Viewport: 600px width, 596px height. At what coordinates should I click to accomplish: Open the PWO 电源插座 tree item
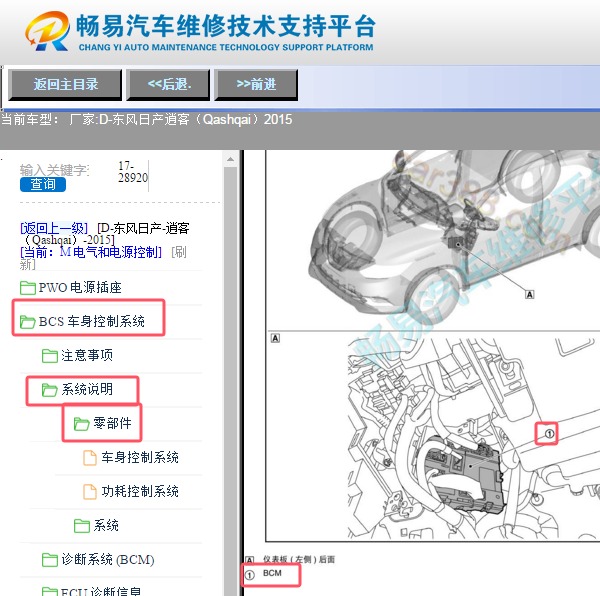pyautogui.click(x=80, y=288)
